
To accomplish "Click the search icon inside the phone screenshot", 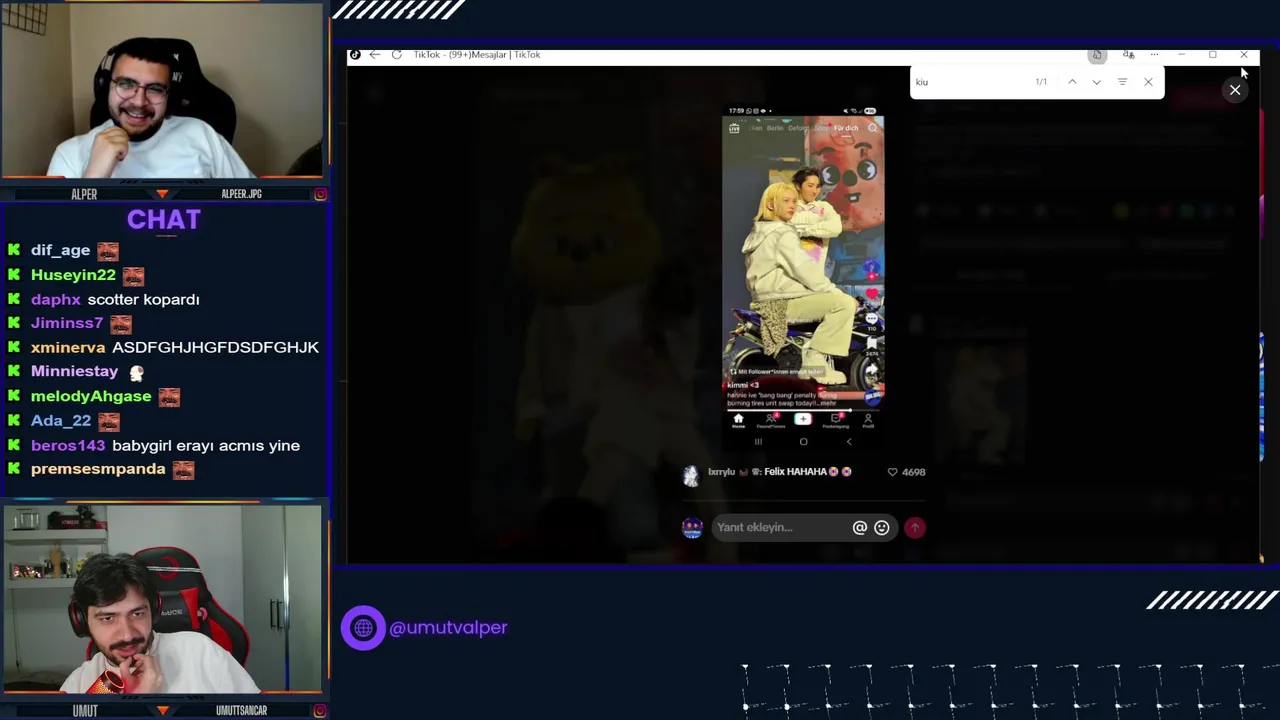I will (x=873, y=128).
